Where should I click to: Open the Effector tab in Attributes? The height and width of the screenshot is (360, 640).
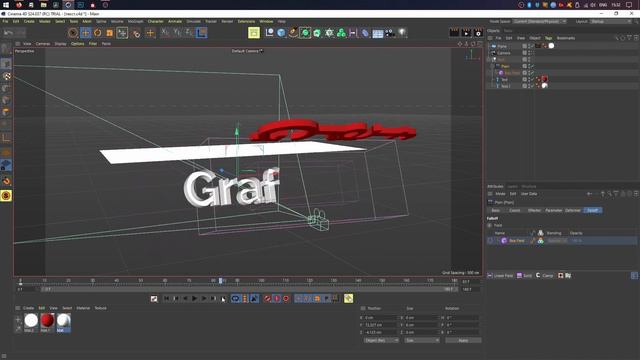tap(534, 210)
